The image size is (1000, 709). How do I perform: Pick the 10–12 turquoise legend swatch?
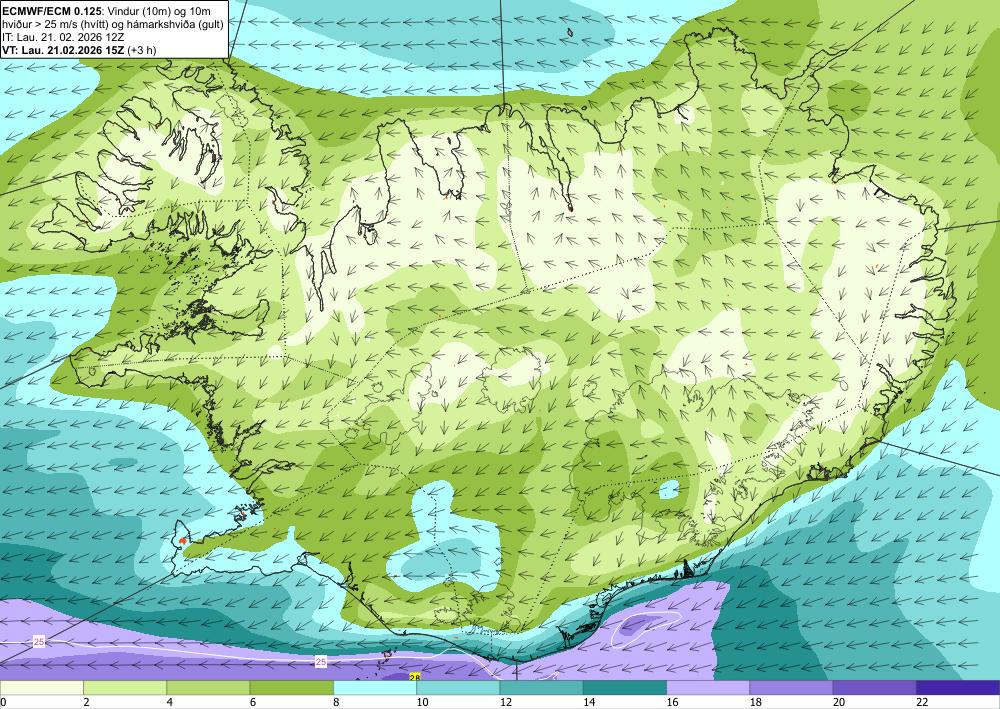(x=458, y=688)
